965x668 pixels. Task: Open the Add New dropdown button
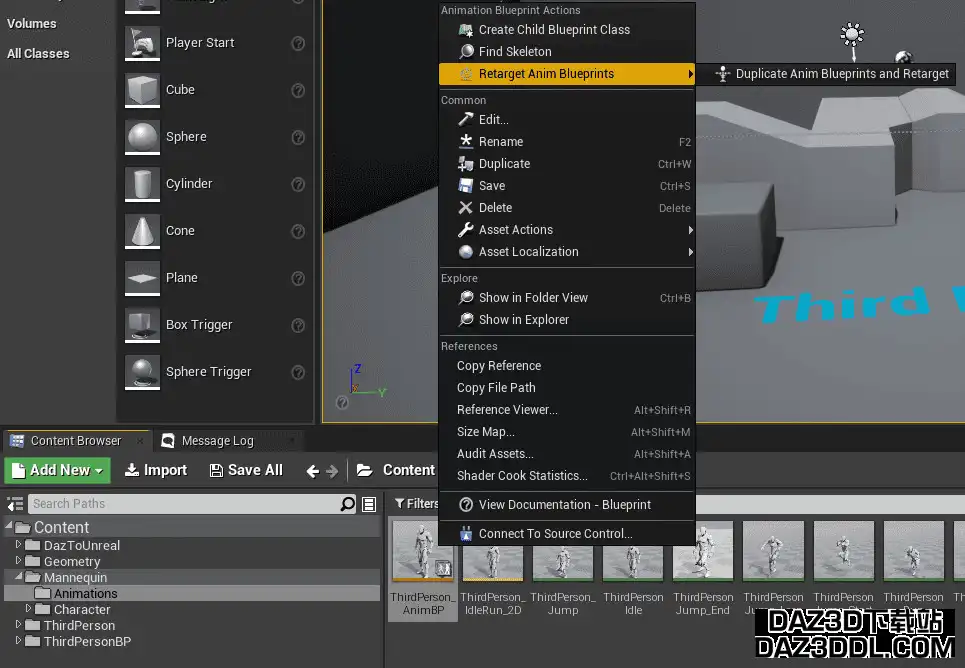pos(58,470)
